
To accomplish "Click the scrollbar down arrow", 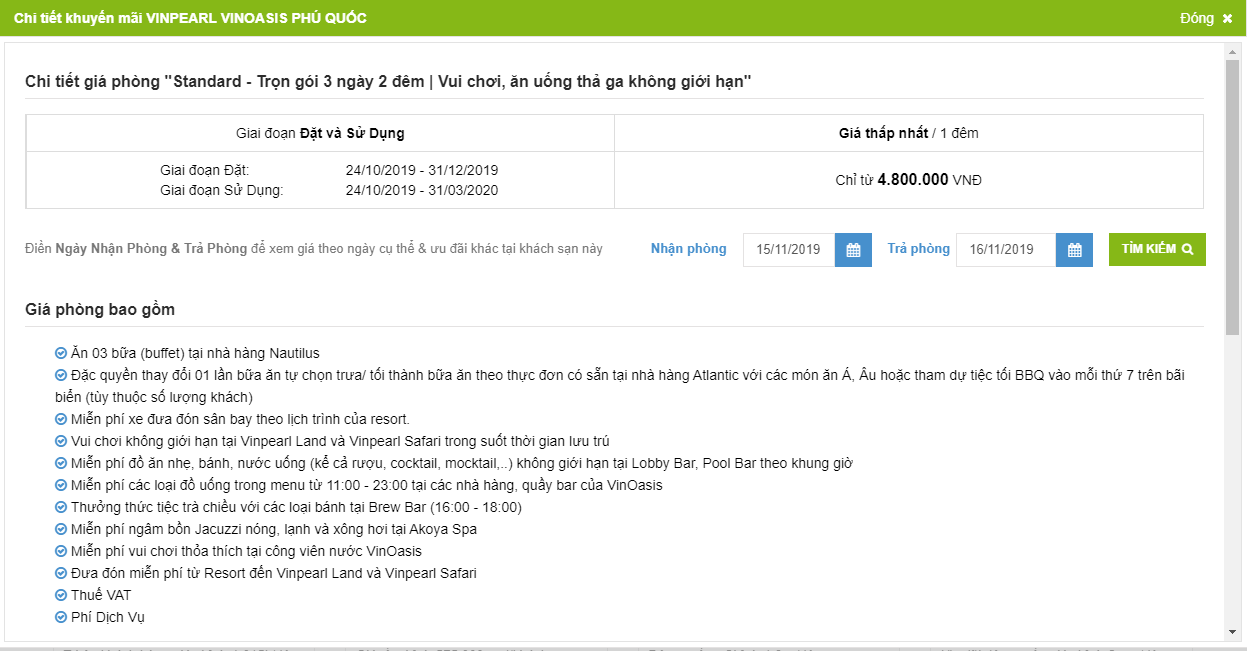I will point(1232,632).
